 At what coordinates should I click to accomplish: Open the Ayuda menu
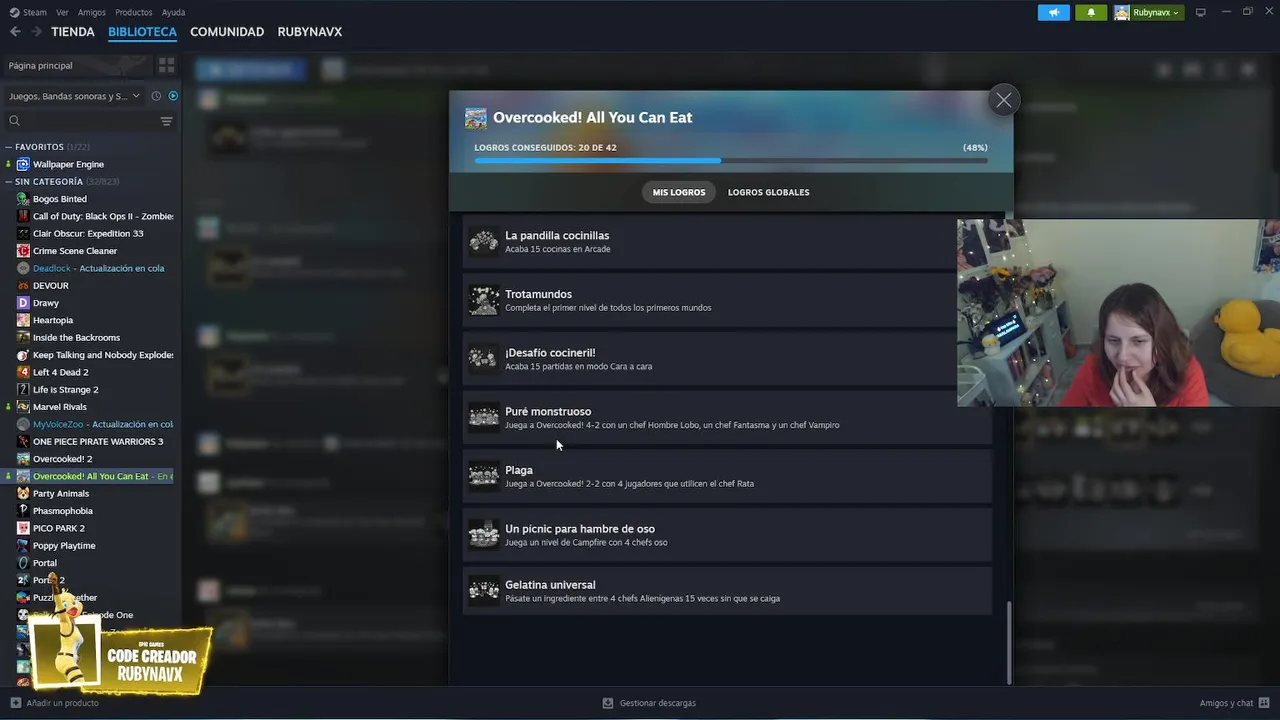[x=173, y=12]
